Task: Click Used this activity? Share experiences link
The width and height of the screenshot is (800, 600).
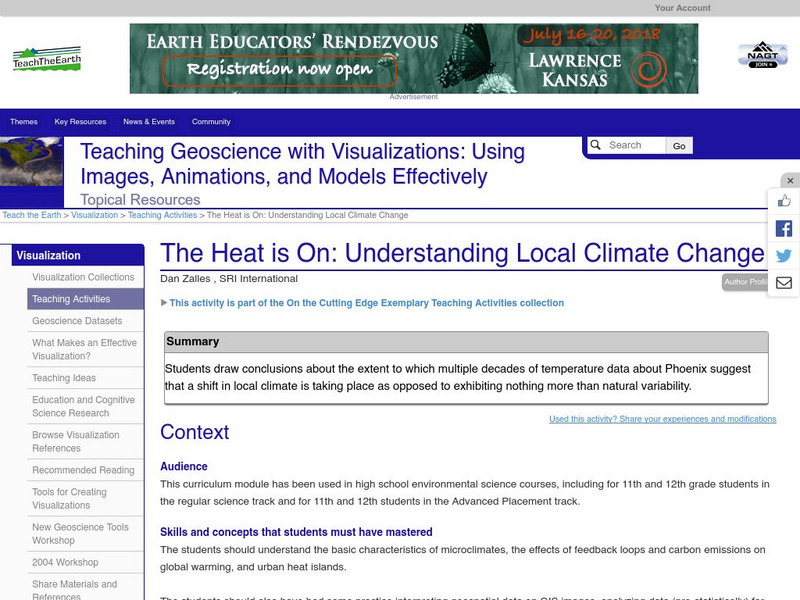Action: pyautogui.click(x=663, y=419)
